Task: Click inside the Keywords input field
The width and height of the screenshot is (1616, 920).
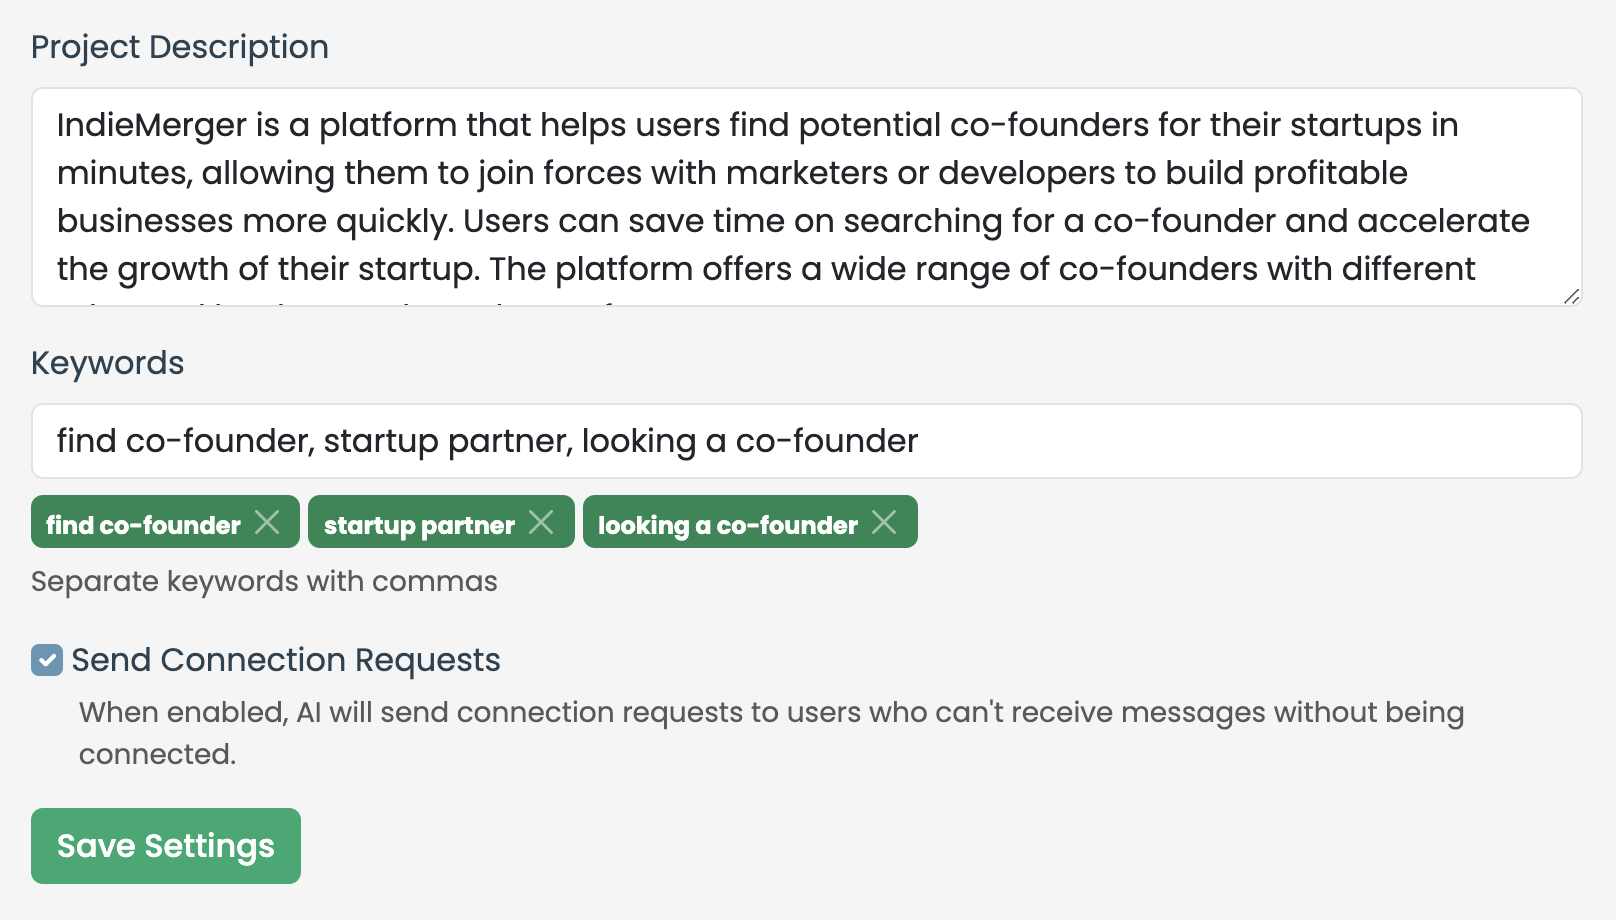Action: [1200, 441]
